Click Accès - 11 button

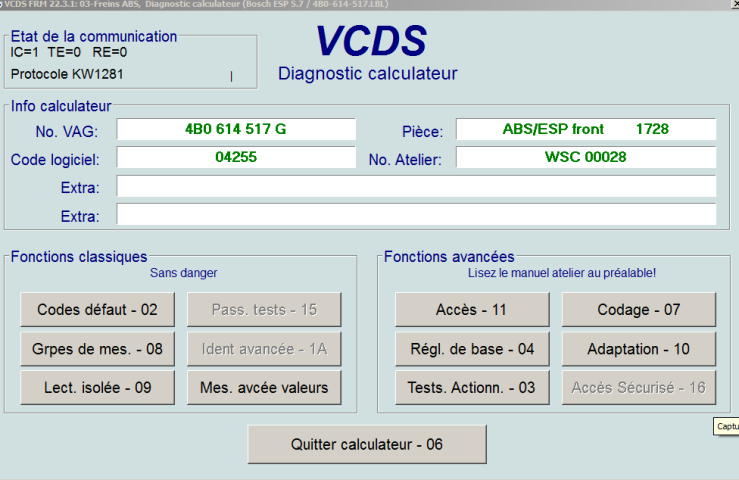coord(472,309)
